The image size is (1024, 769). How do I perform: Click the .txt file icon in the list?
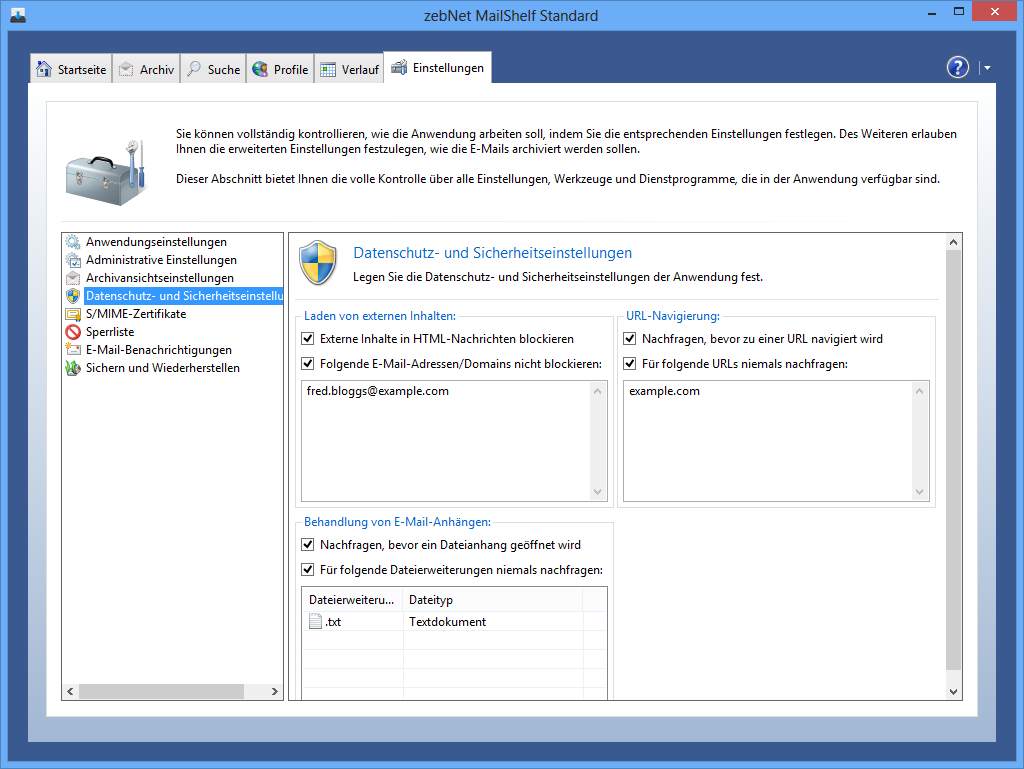315,621
